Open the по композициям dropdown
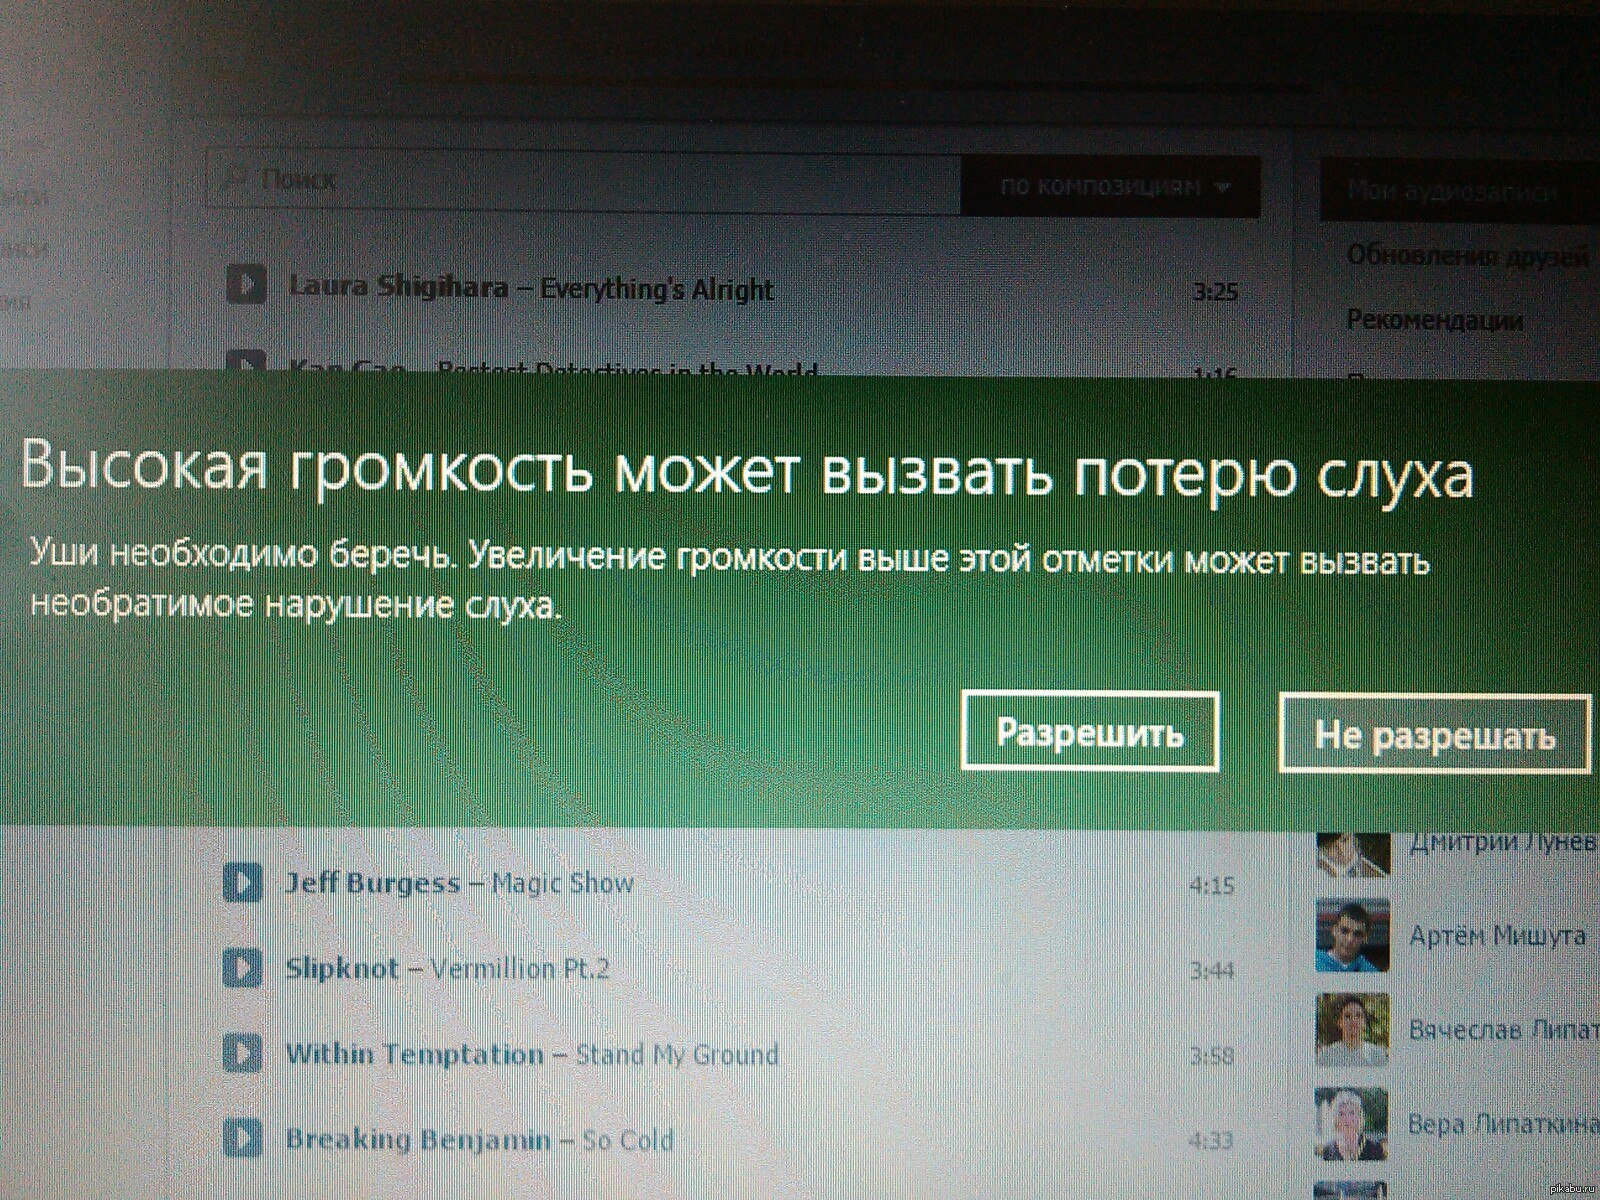Screen dimensions: 1600x1200 (1110, 187)
